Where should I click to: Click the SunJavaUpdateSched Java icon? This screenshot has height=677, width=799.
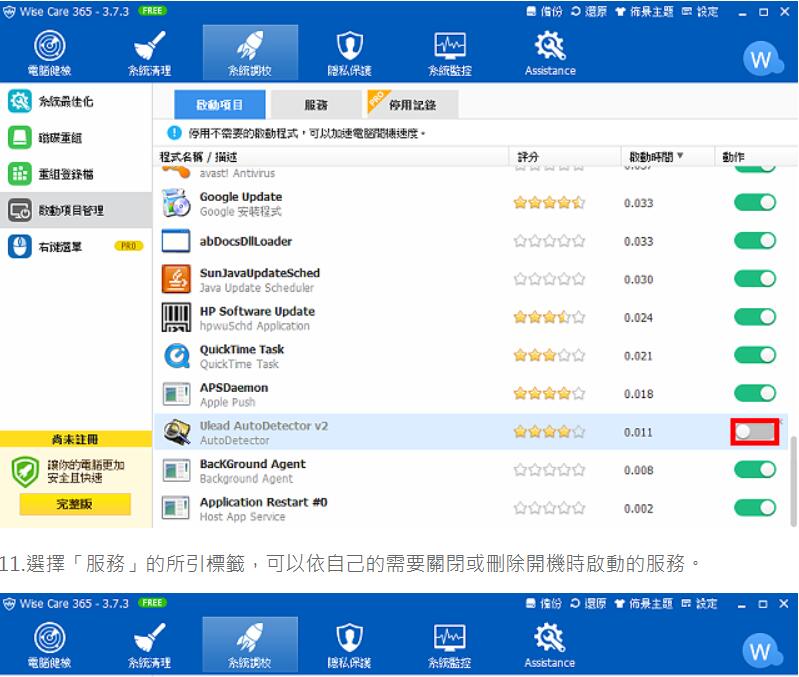pos(176,279)
